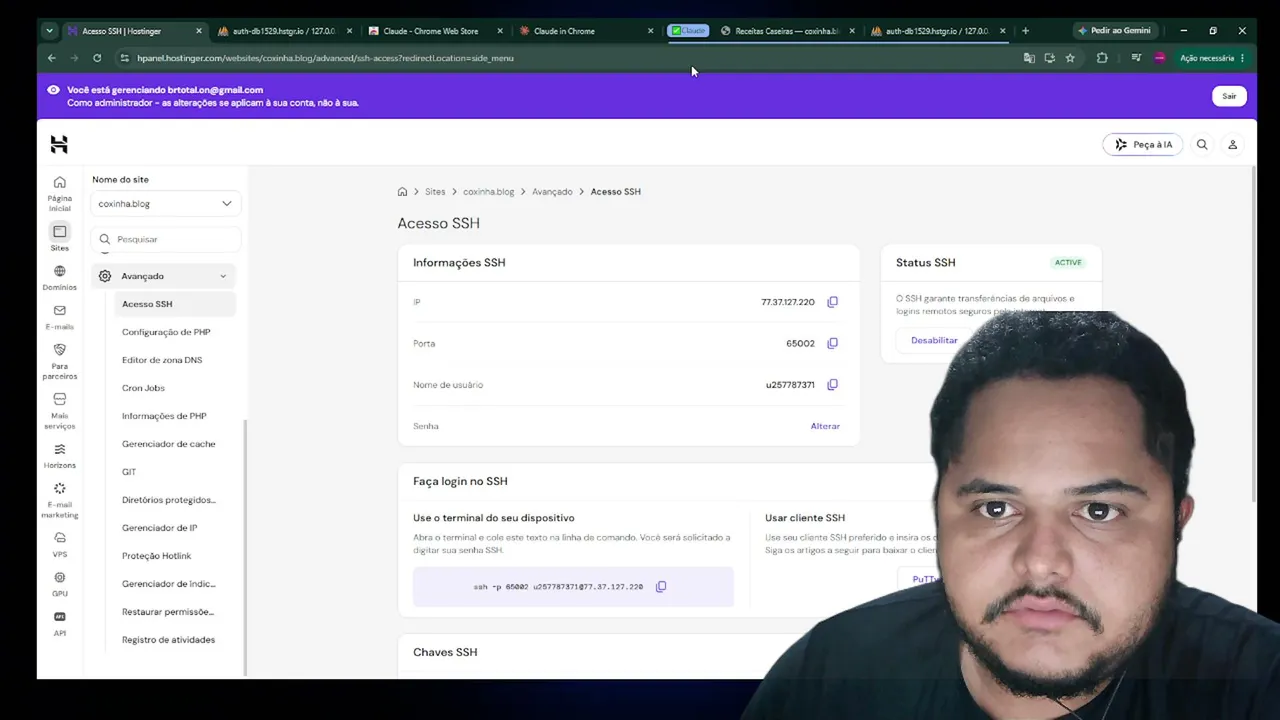
Task: Open Gerenciador de IP
Action: [x=159, y=528]
